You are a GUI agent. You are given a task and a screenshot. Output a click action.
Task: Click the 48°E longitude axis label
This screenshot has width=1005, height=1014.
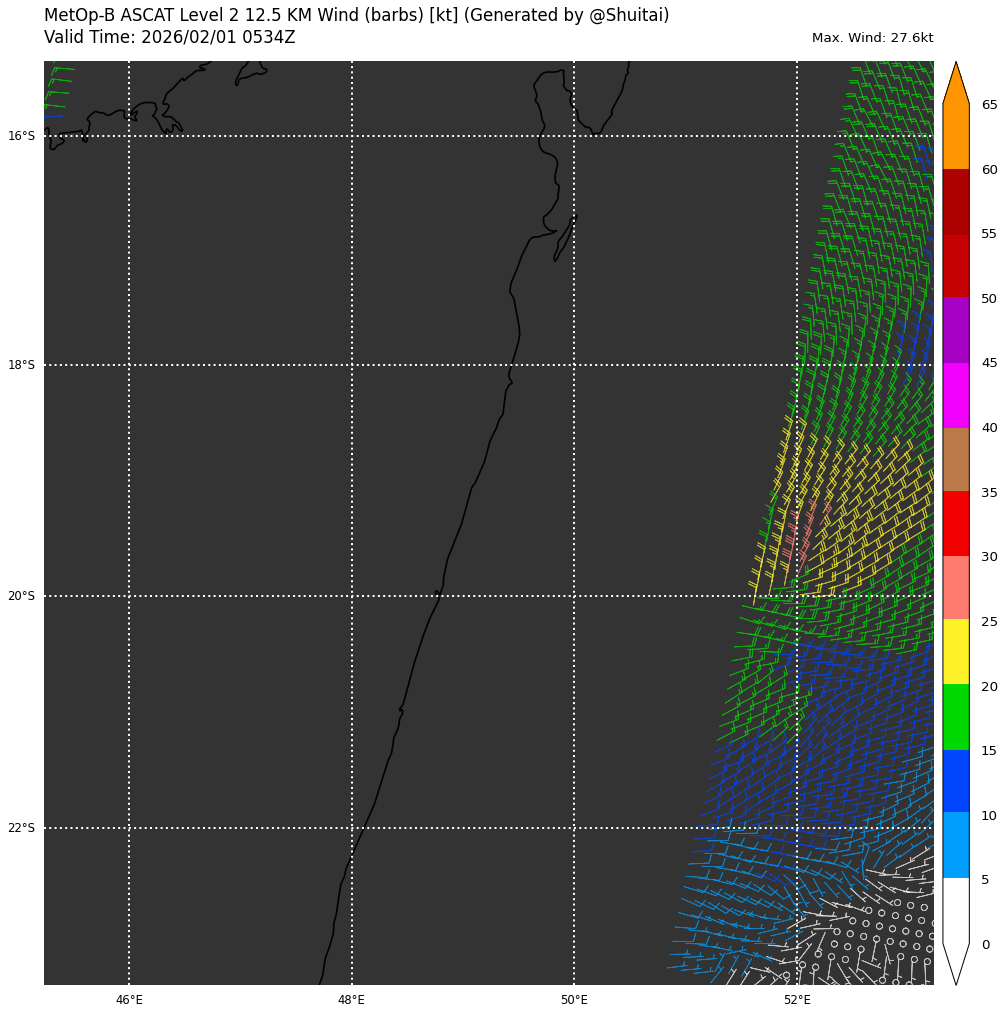click(x=351, y=1000)
